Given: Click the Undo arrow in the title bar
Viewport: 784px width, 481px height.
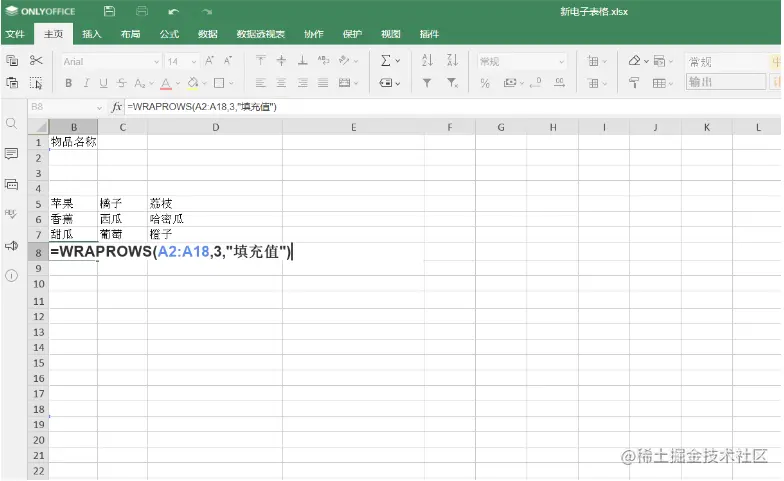Looking at the screenshot, I should [174, 12].
